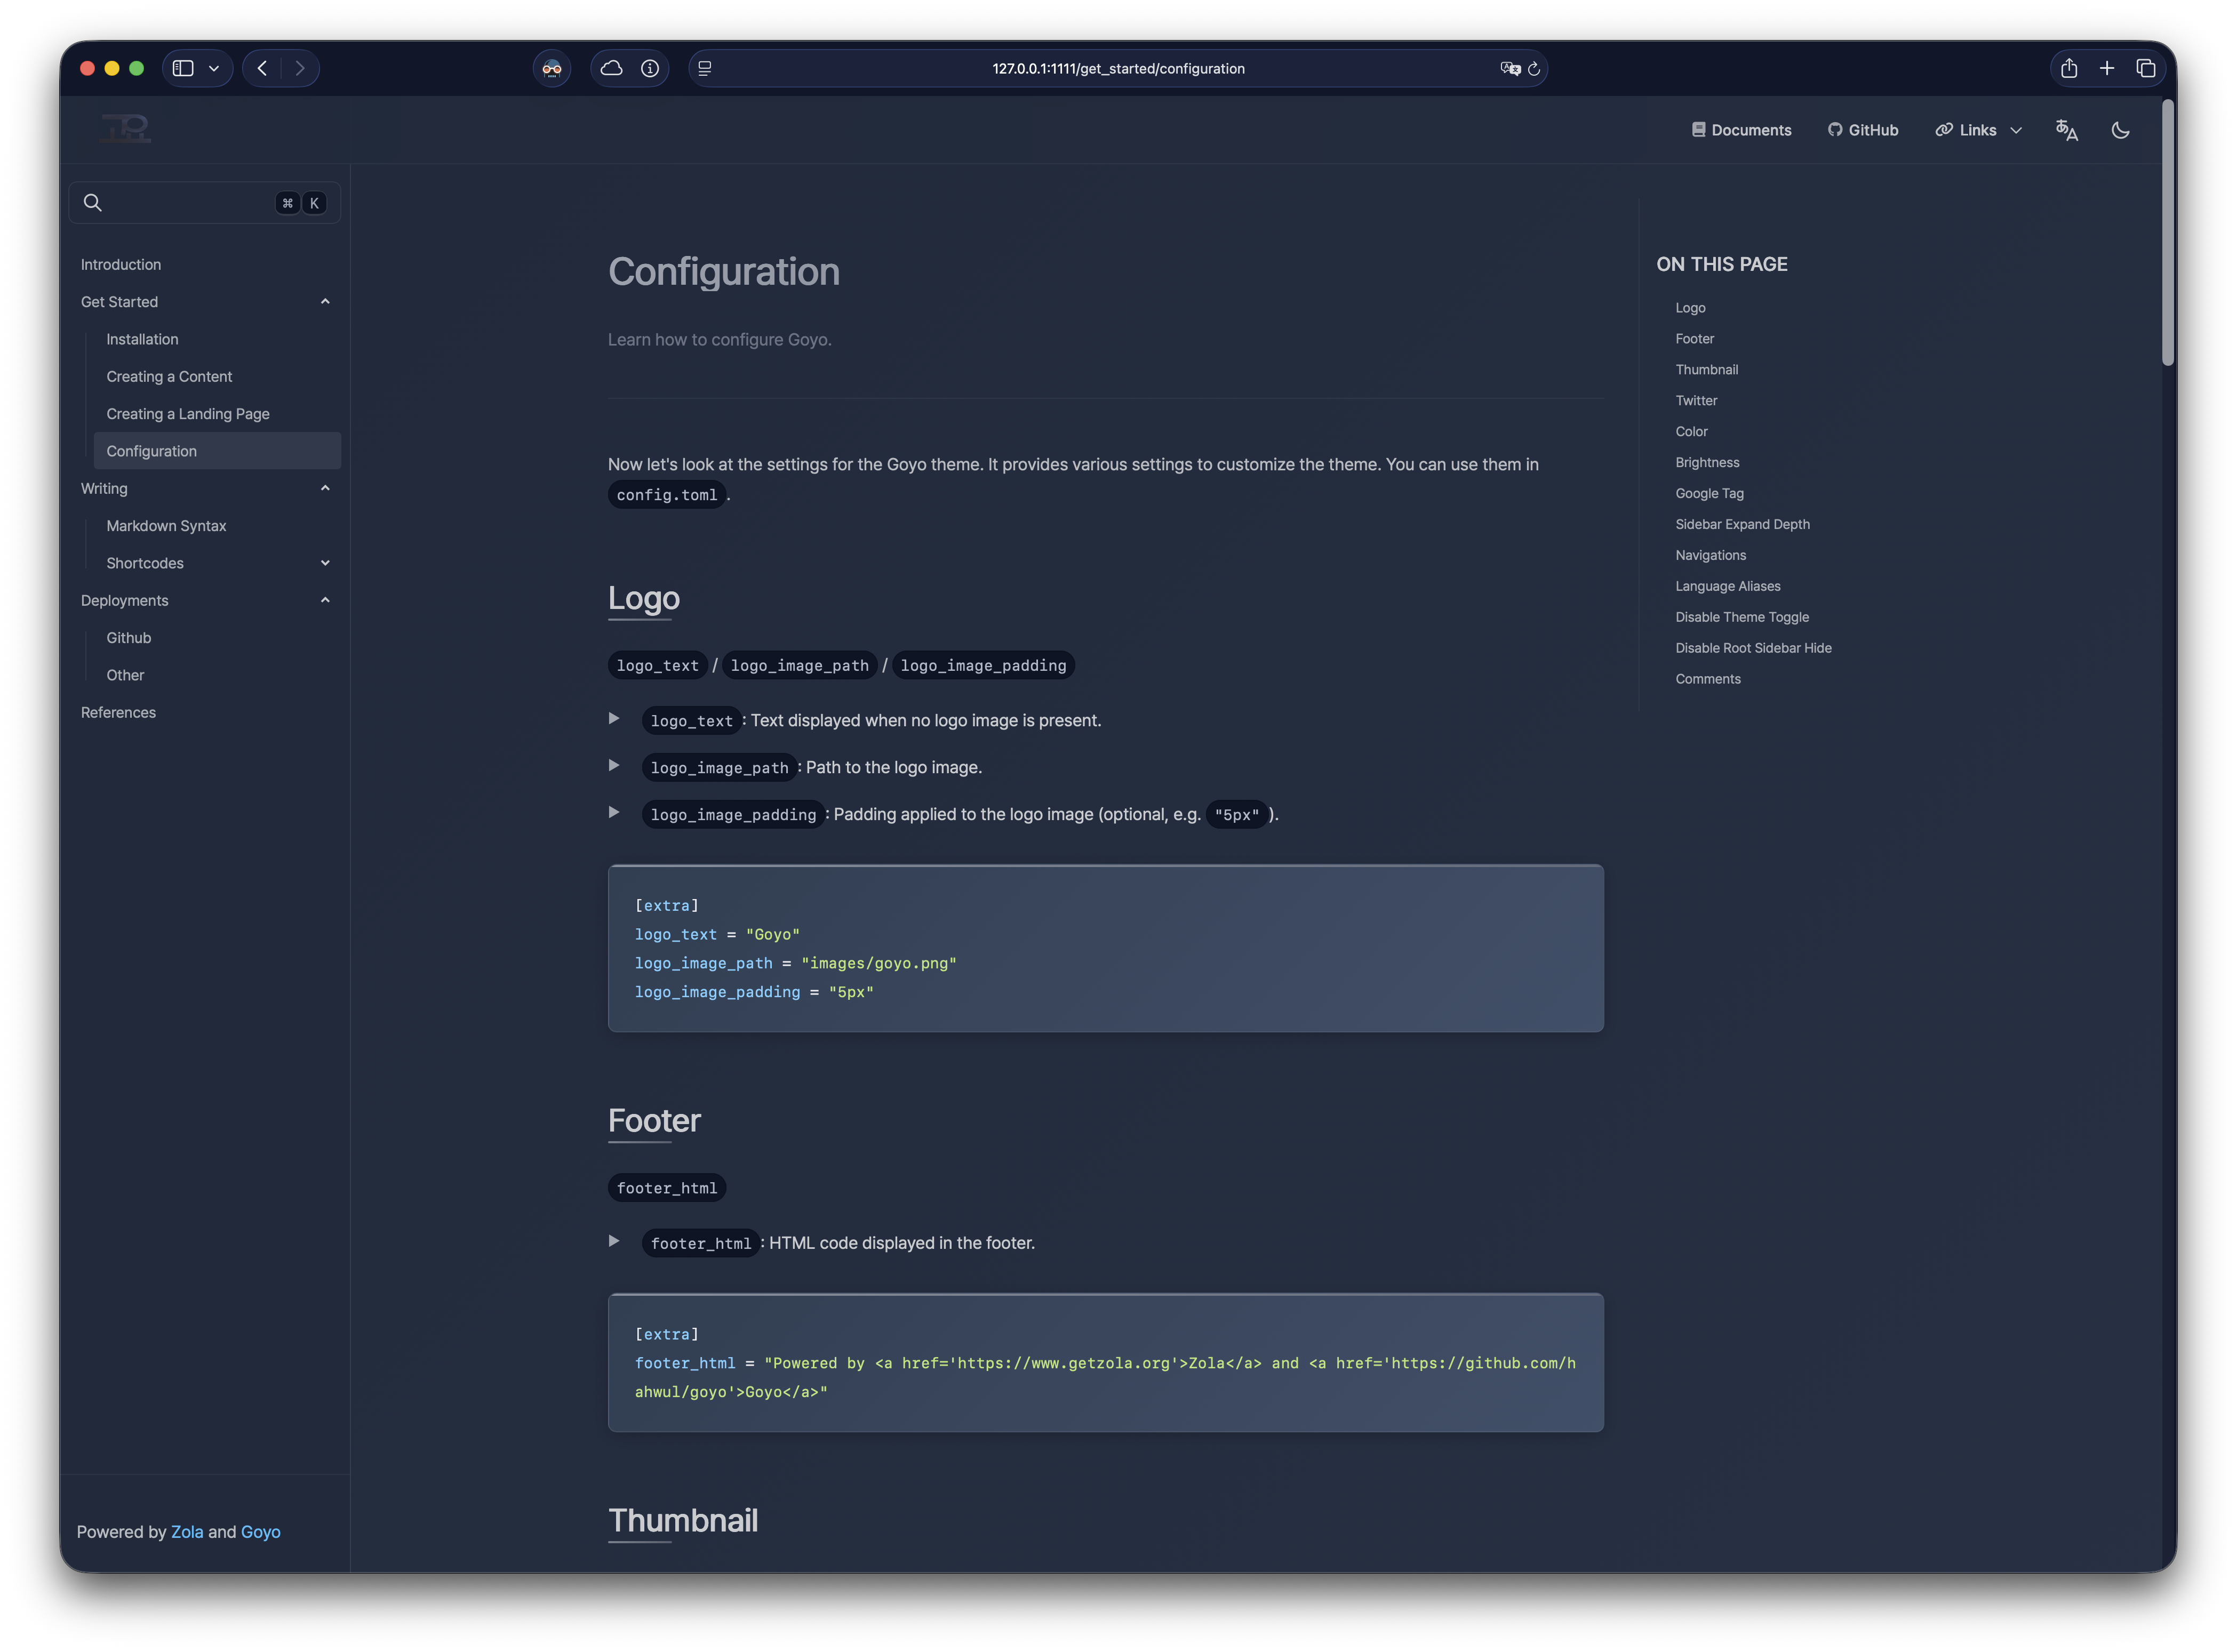The width and height of the screenshot is (2237, 1652).
Task: Open a new tab with plus icon
Action: click(x=2107, y=68)
